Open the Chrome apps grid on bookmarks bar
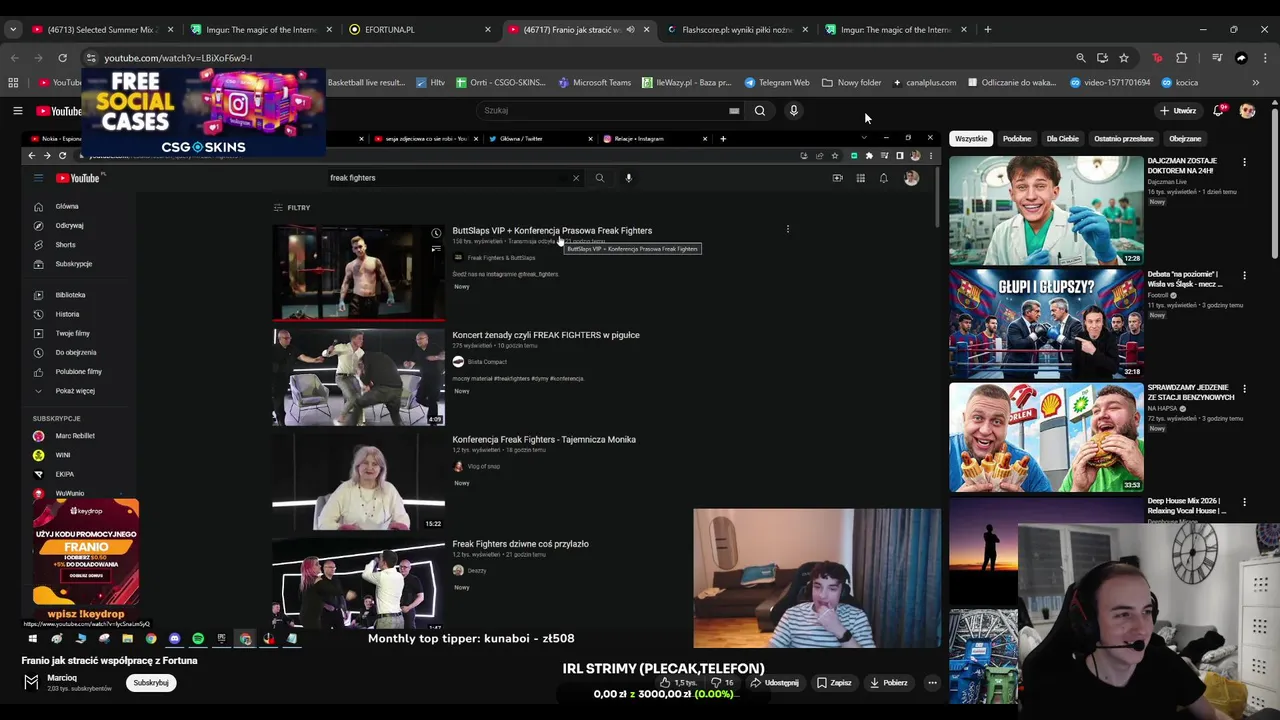 point(13,83)
